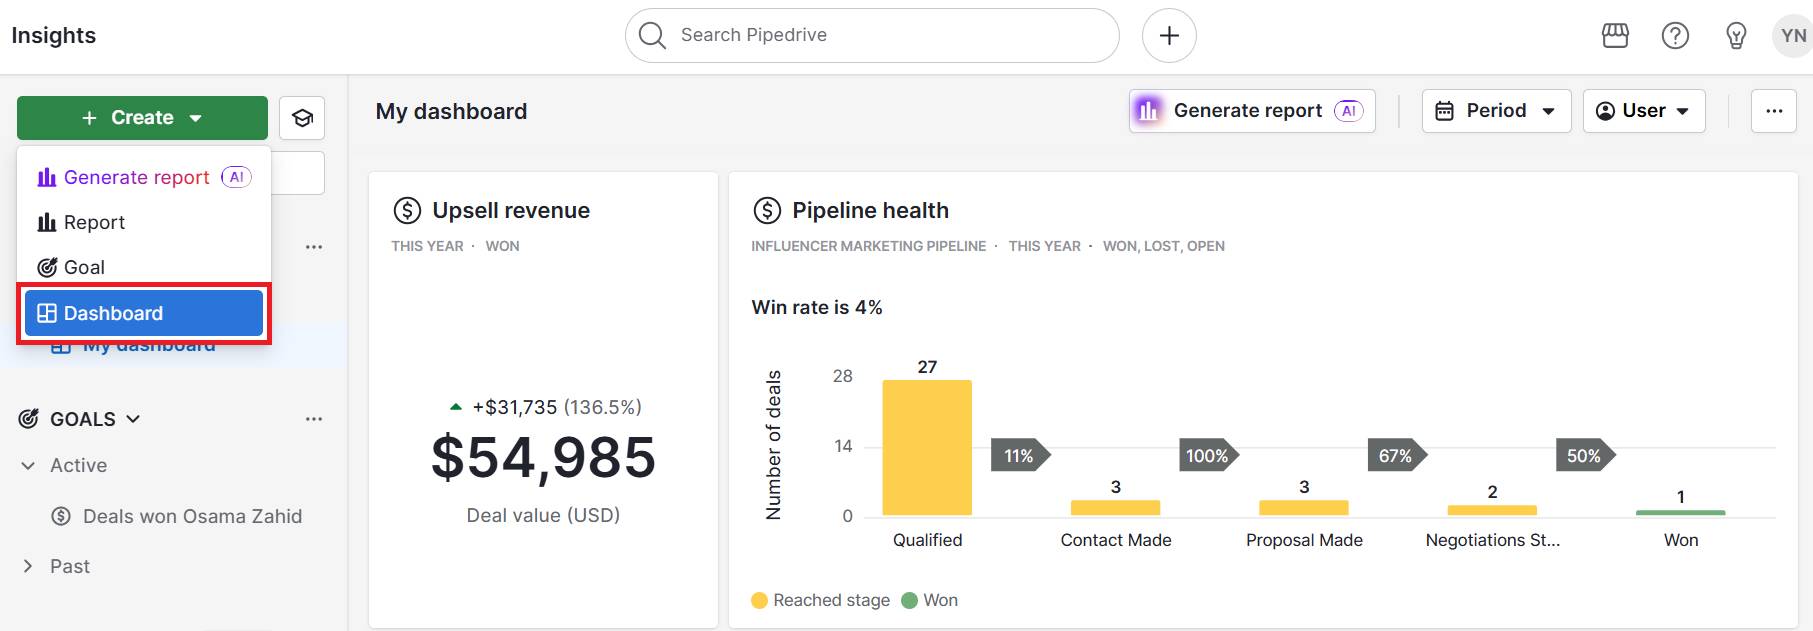Click the Insights page heading

coord(54,36)
